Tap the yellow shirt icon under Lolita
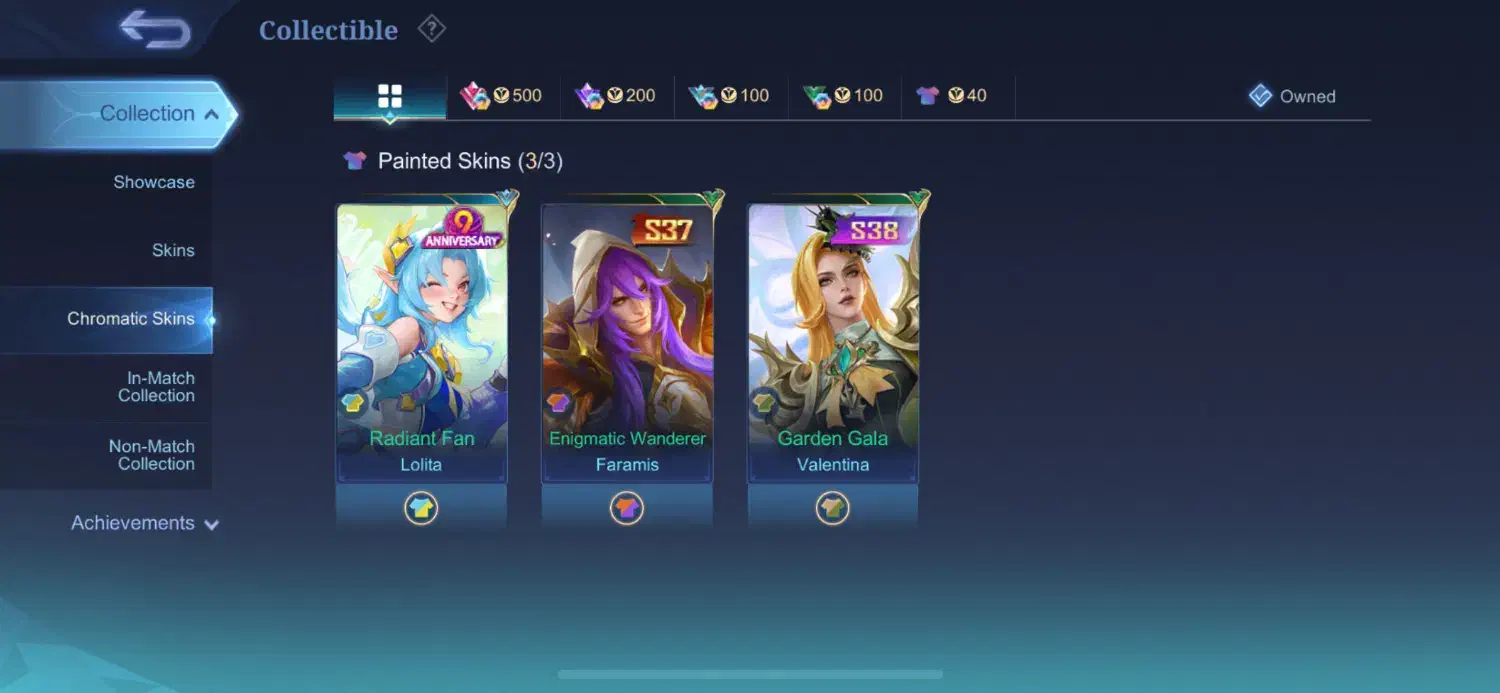This screenshot has height=693, width=1500. click(421, 508)
